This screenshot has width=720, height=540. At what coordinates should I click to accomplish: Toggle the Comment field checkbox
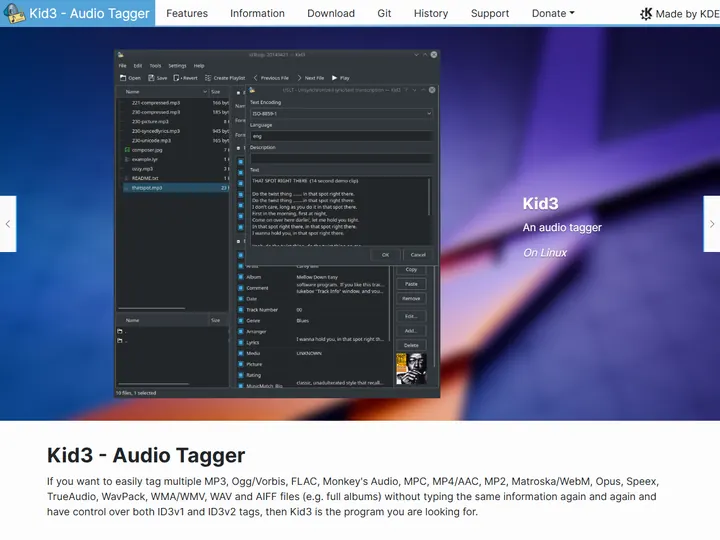pos(241,288)
